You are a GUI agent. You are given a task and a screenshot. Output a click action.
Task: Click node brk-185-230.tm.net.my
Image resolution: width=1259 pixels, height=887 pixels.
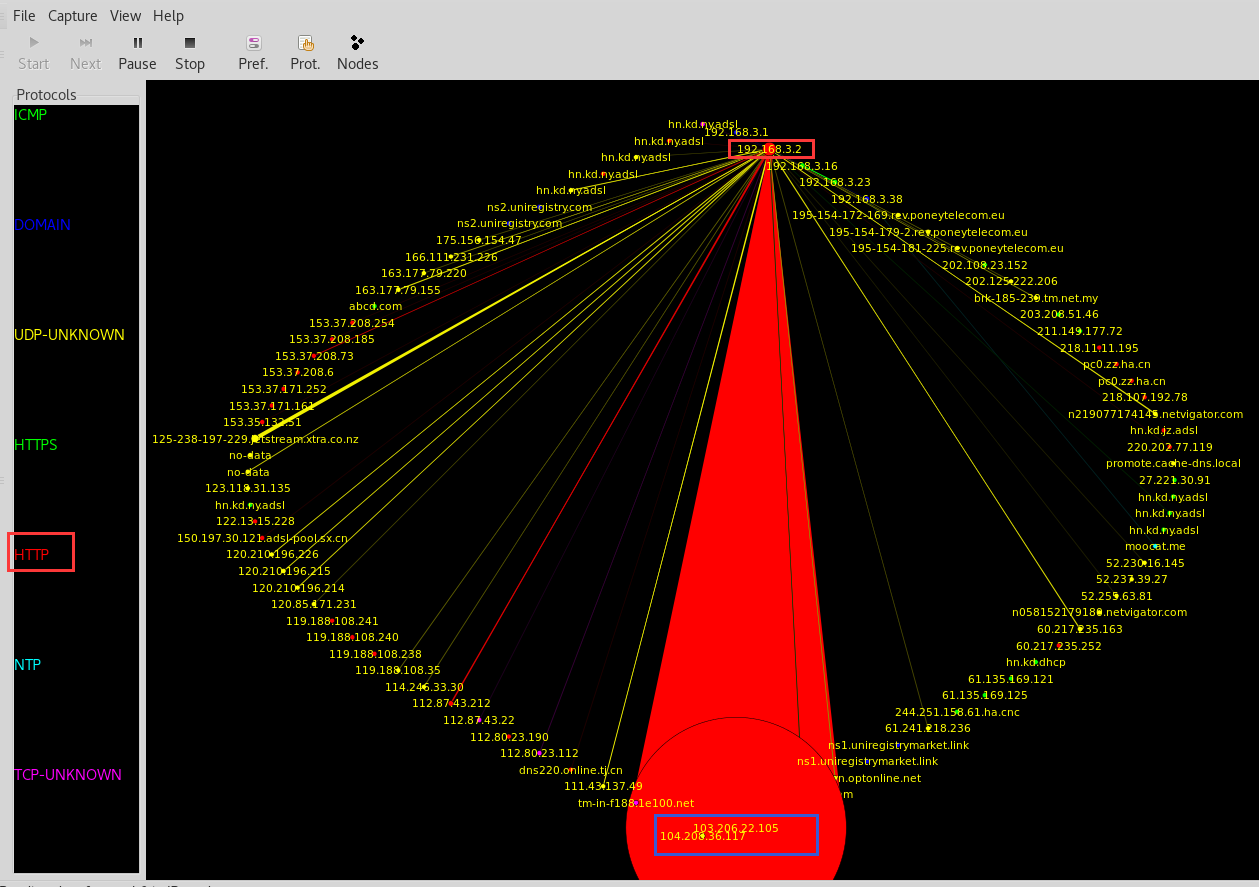[1036, 298]
